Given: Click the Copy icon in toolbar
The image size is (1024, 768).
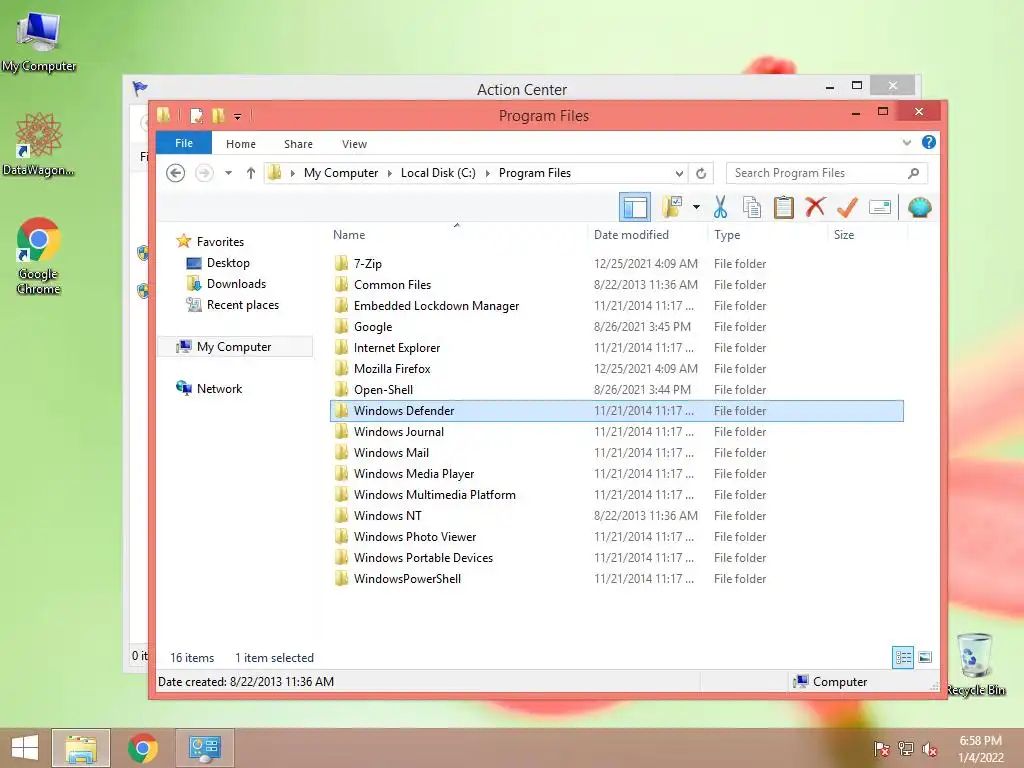Looking at the screenshot, I should pyautogui.click(x=752, y=208).
